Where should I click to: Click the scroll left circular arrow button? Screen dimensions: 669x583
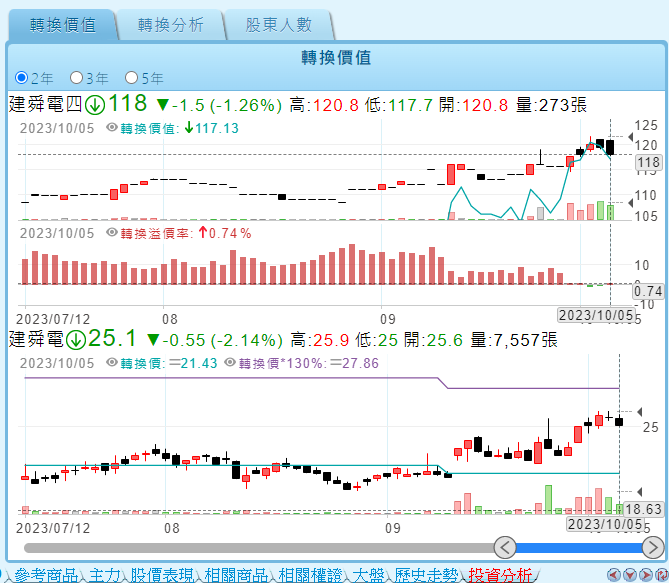505,547
